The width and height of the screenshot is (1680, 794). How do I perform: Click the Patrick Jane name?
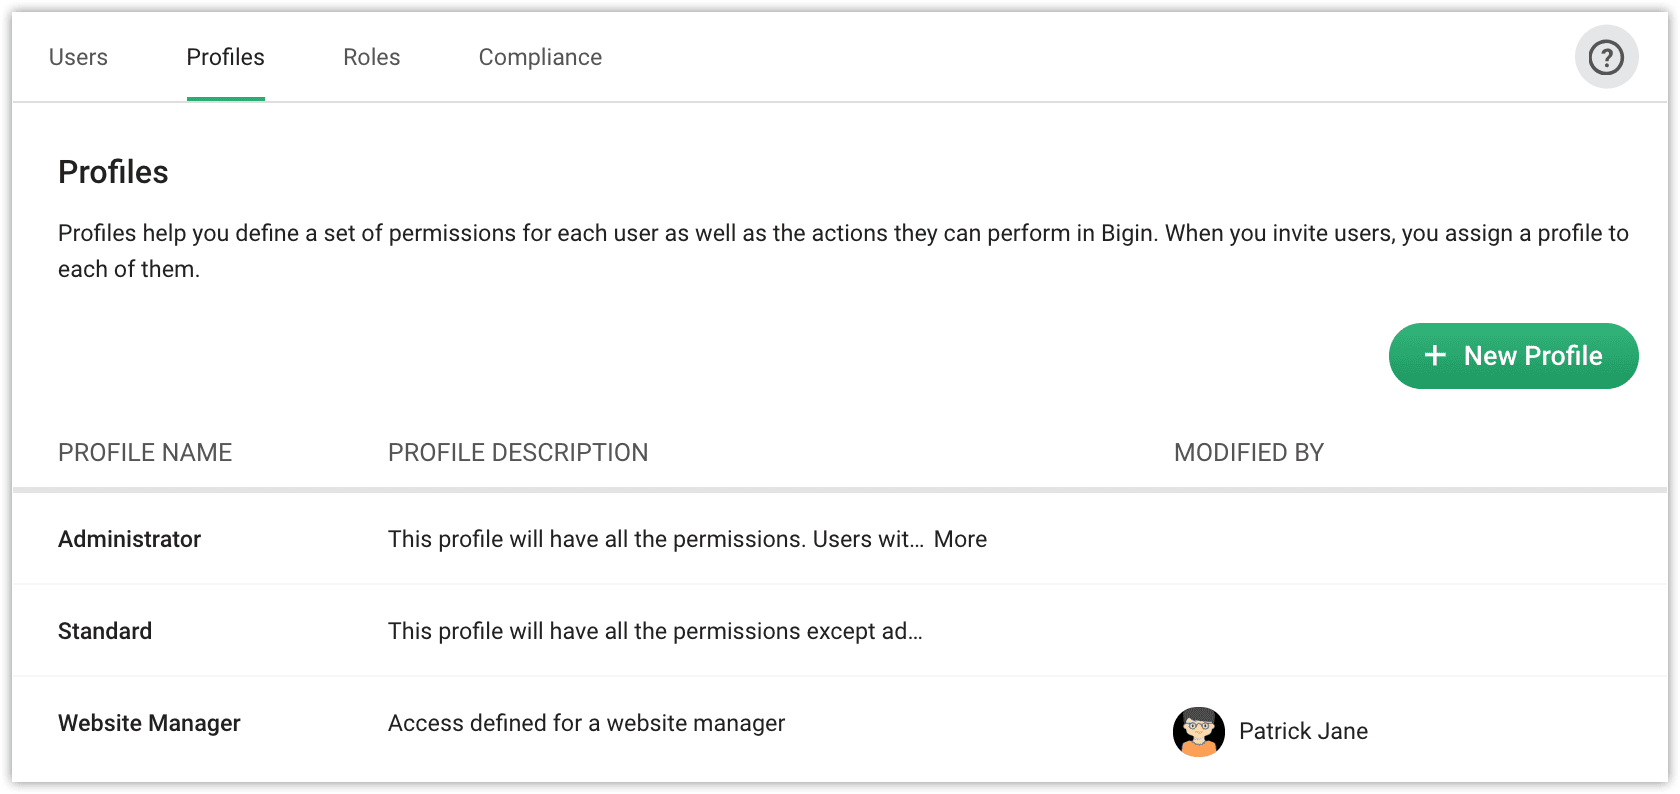1303,731
